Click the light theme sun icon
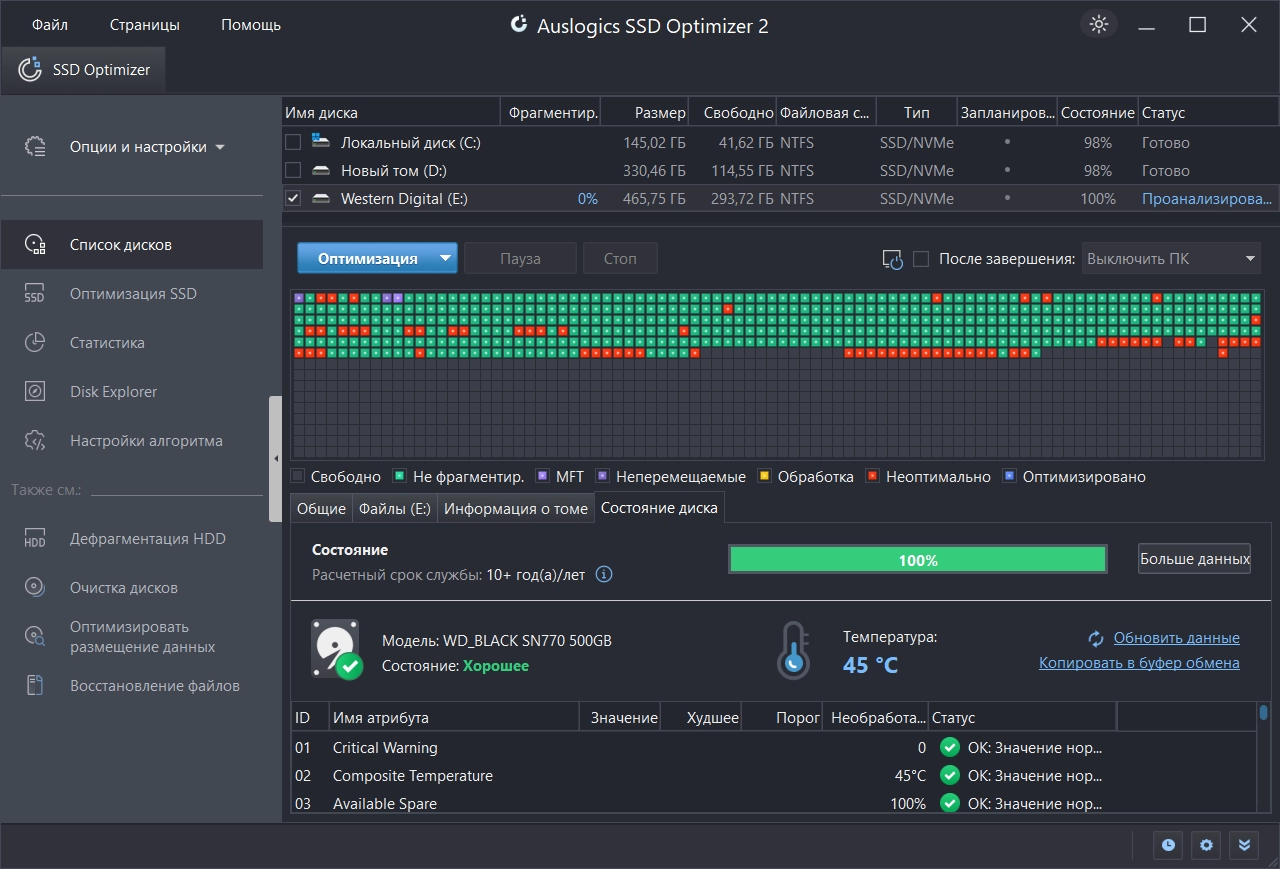The image size is (1280, 869). 1099,25
